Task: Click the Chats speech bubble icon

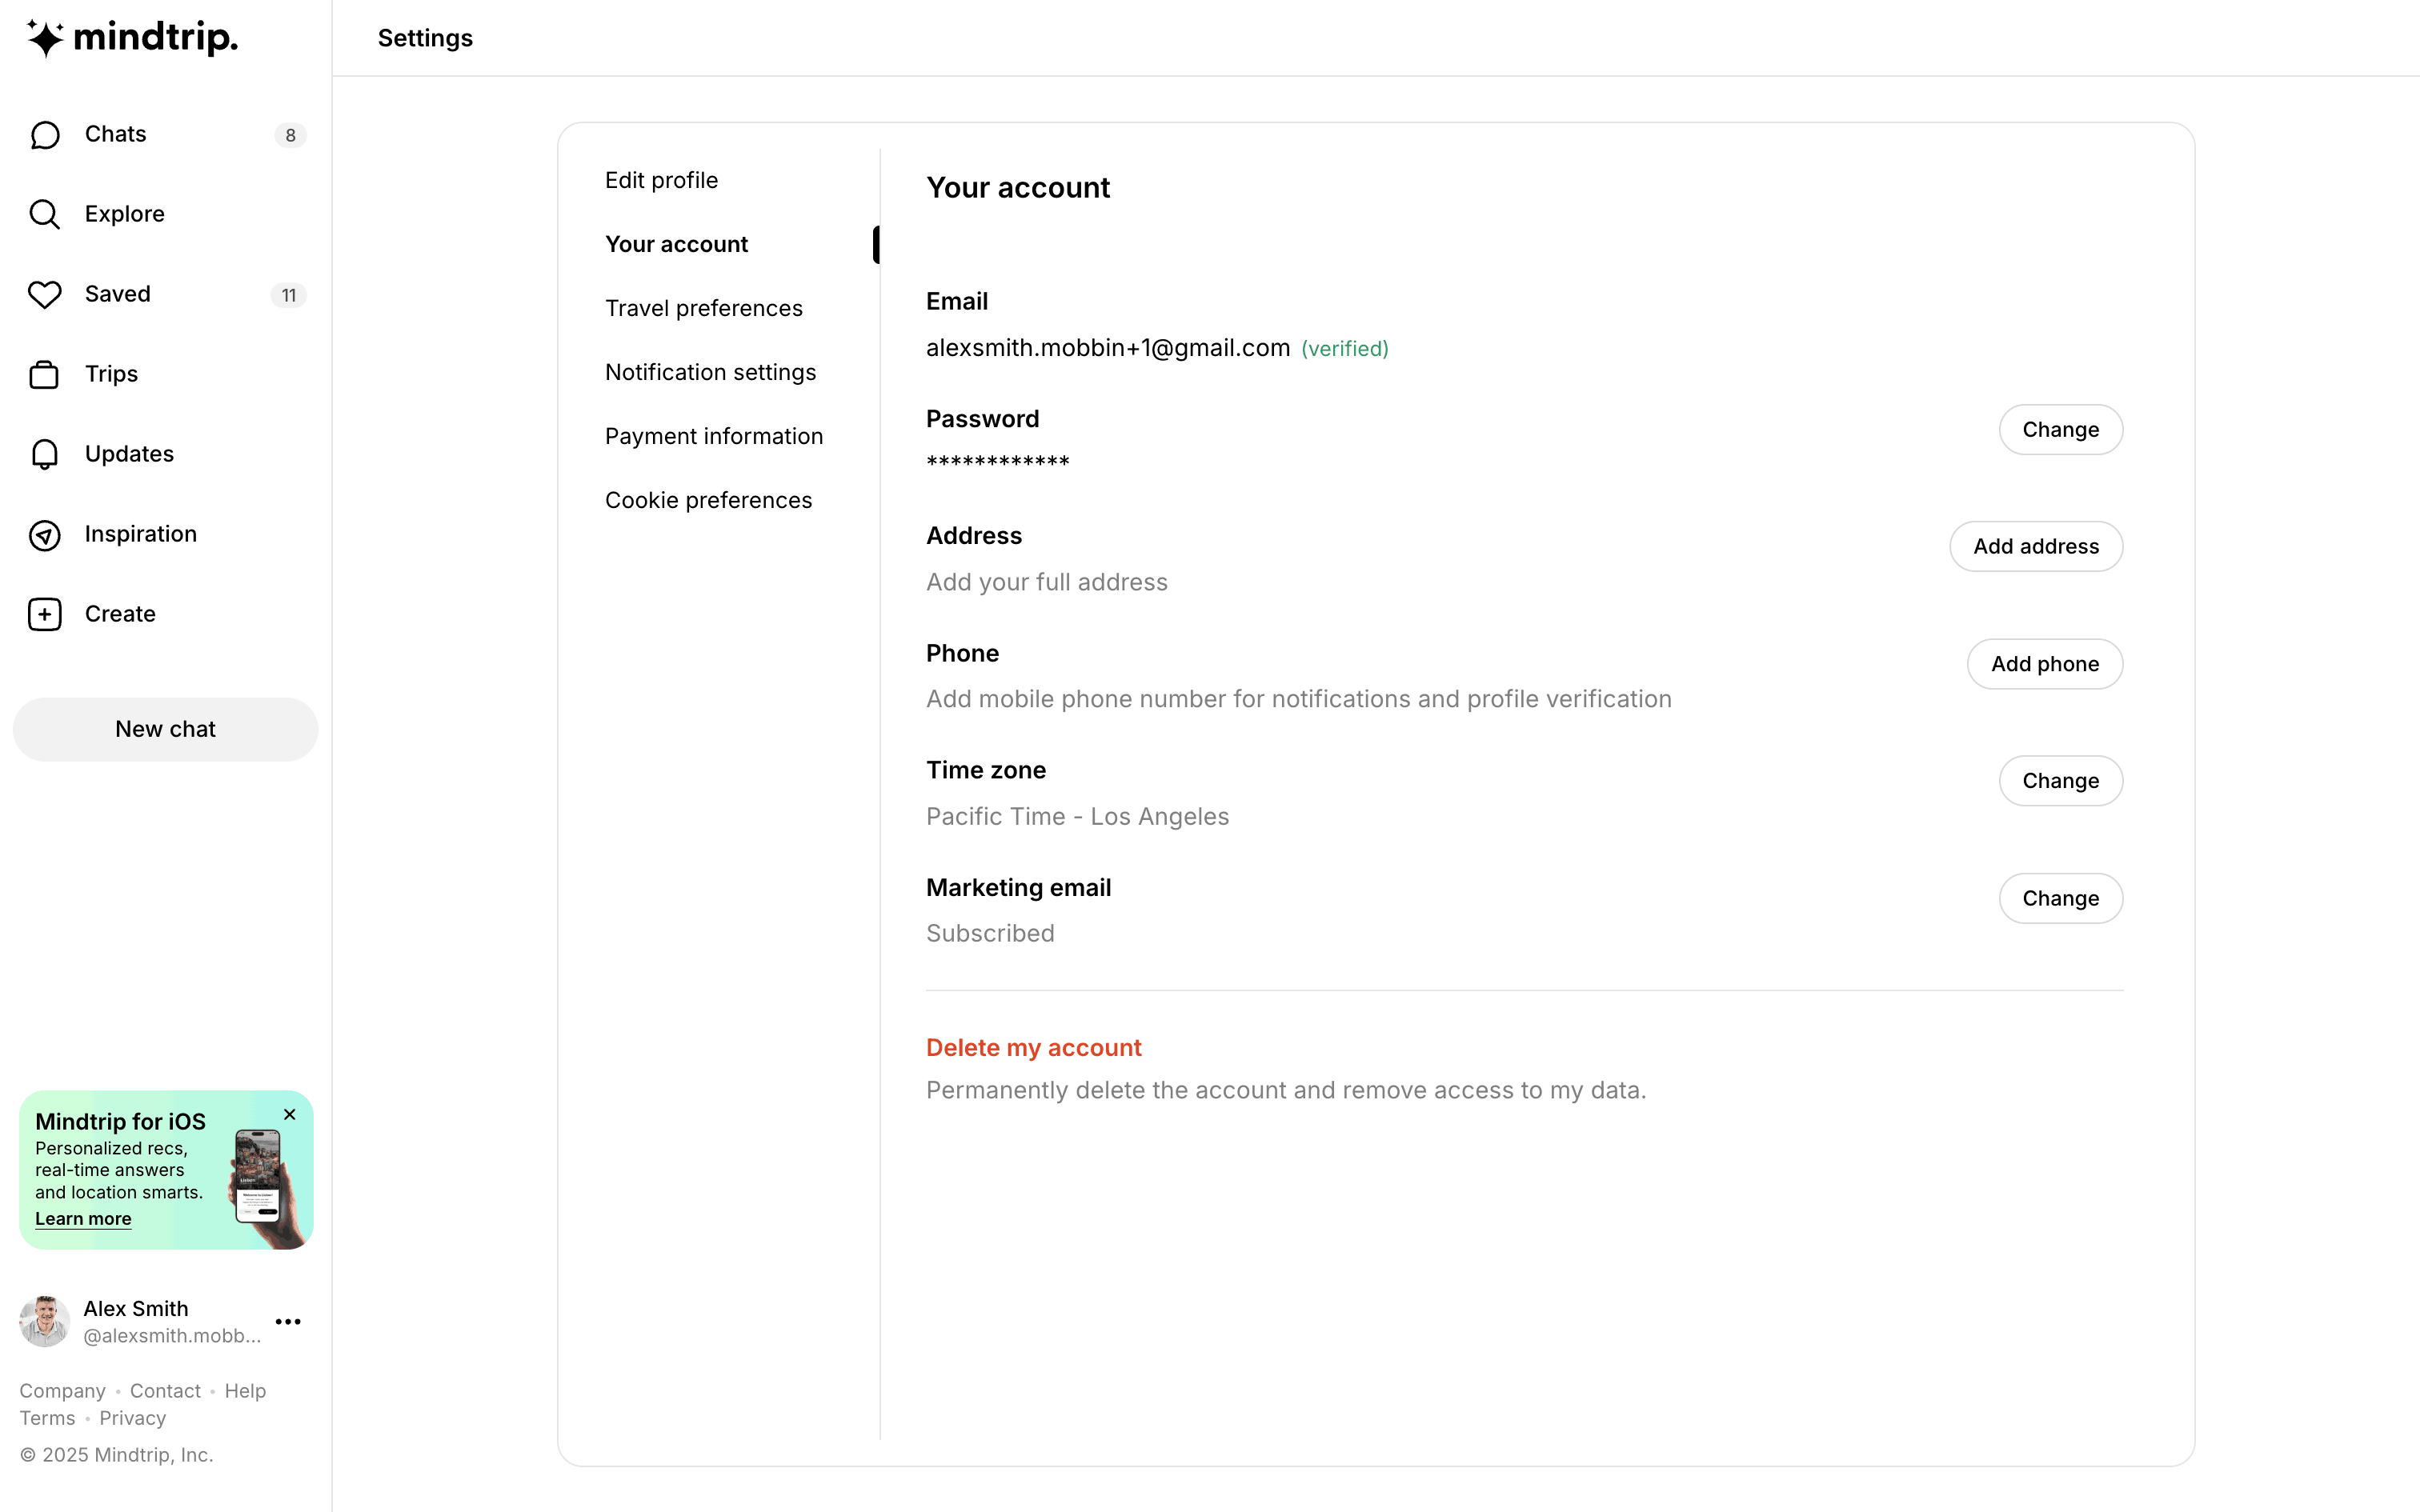Action: 45,135
